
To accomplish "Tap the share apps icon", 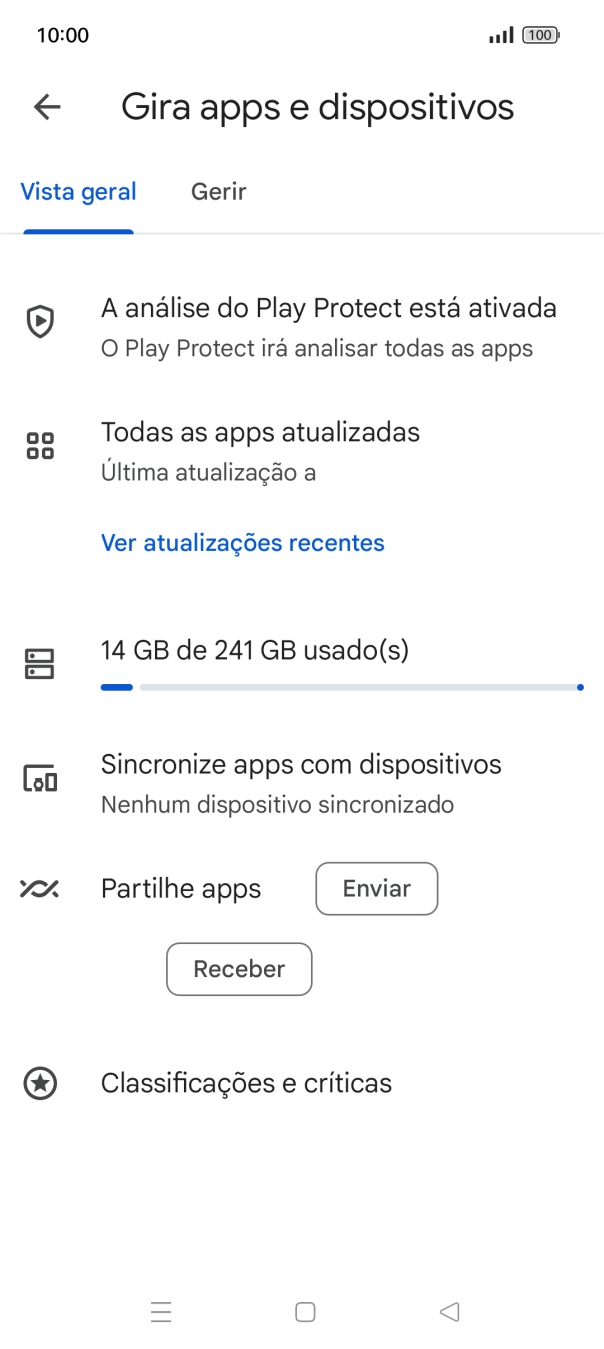I will 40,889.
